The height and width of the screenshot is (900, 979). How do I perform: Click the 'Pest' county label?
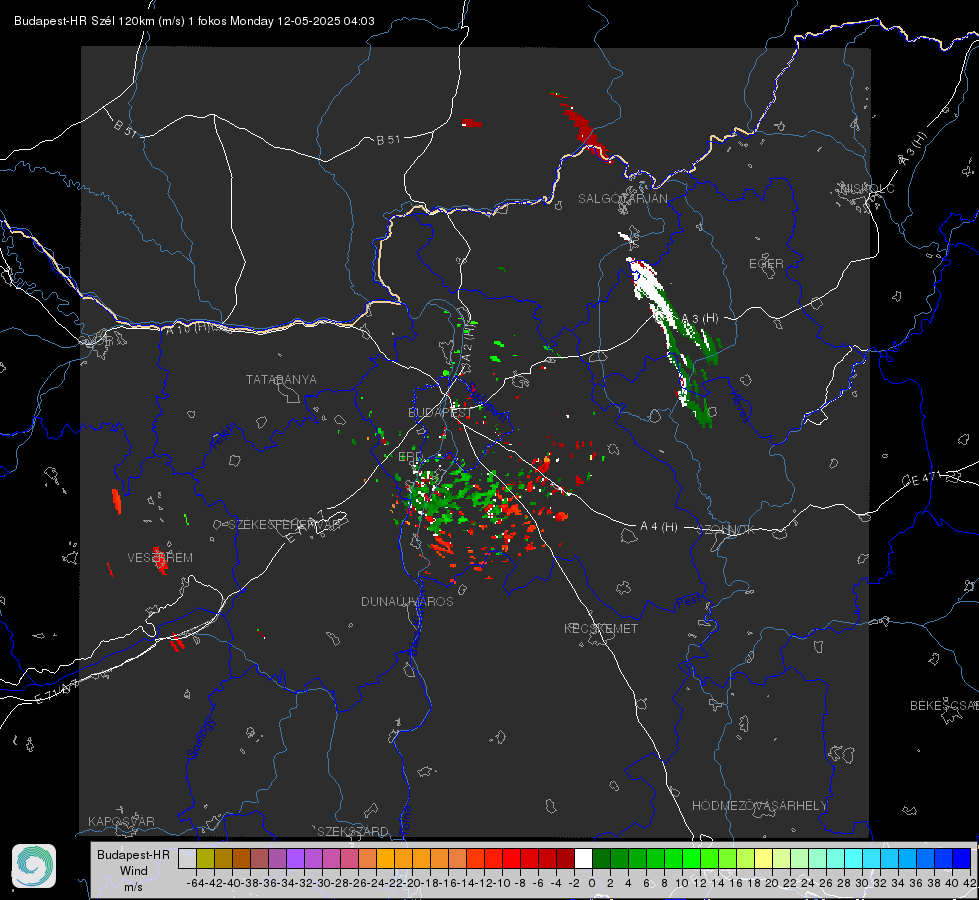coord(687,602)
